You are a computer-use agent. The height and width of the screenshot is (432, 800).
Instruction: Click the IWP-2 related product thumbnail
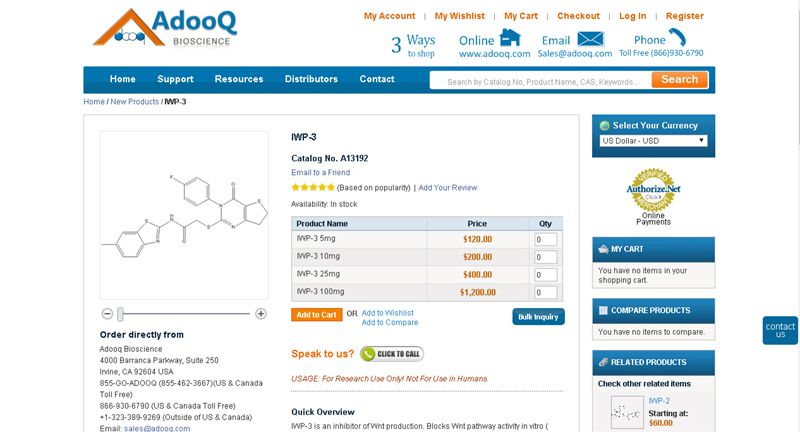click(627, 412)
